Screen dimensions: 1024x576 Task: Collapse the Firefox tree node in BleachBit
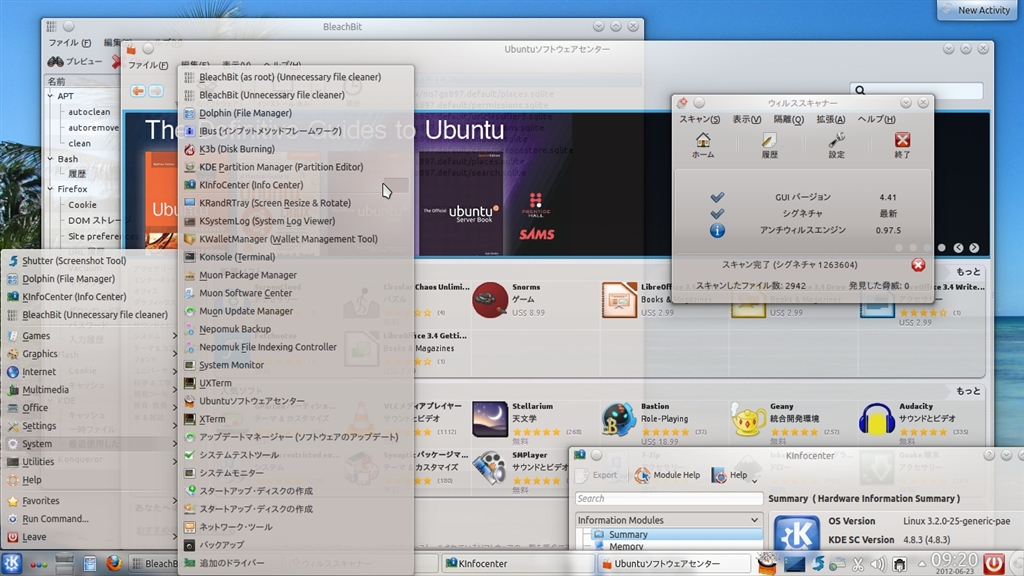[x=50, y=188]
